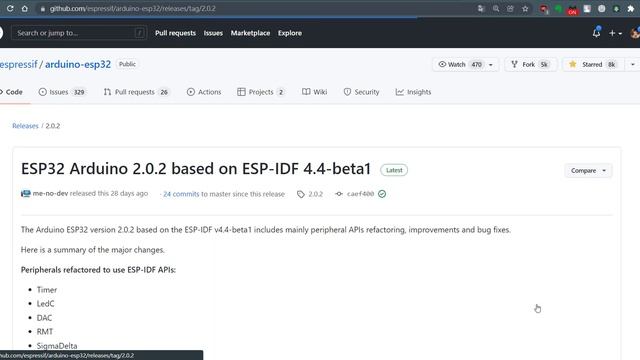Click the RMT list item

45,331
